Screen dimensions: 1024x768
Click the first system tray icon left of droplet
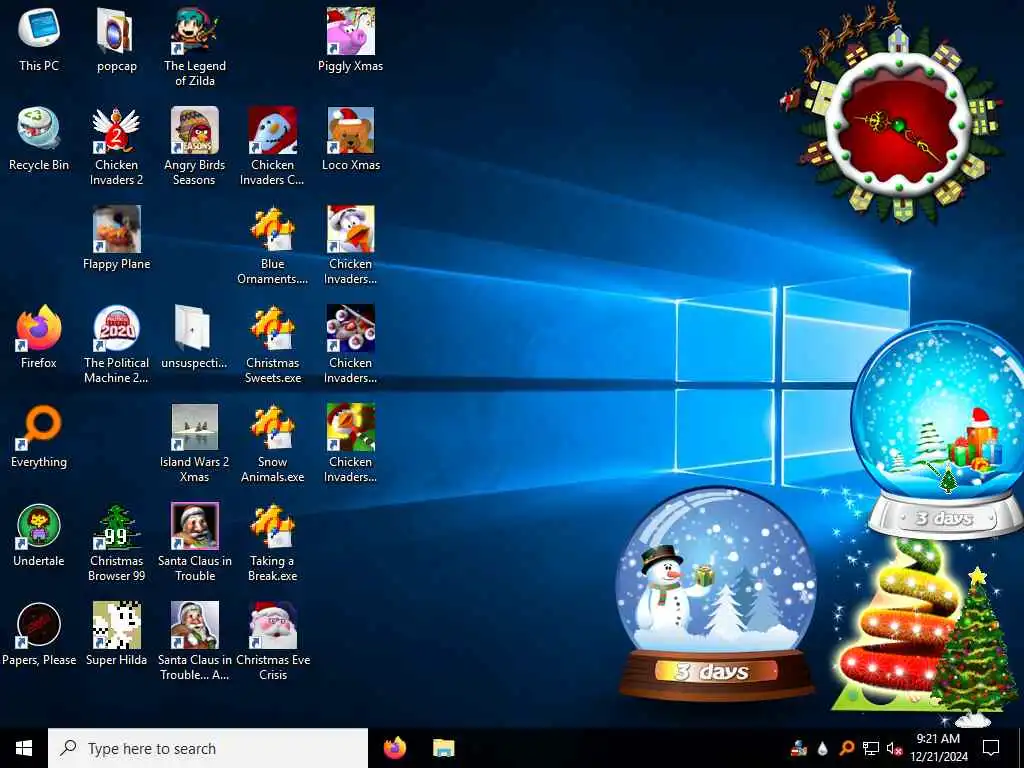pyautogui.click(x=798, y=748)
